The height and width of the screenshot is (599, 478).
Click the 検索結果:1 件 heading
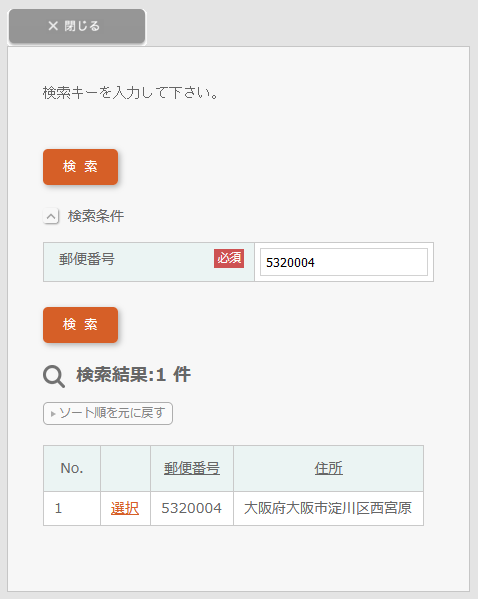click(133, 374)
